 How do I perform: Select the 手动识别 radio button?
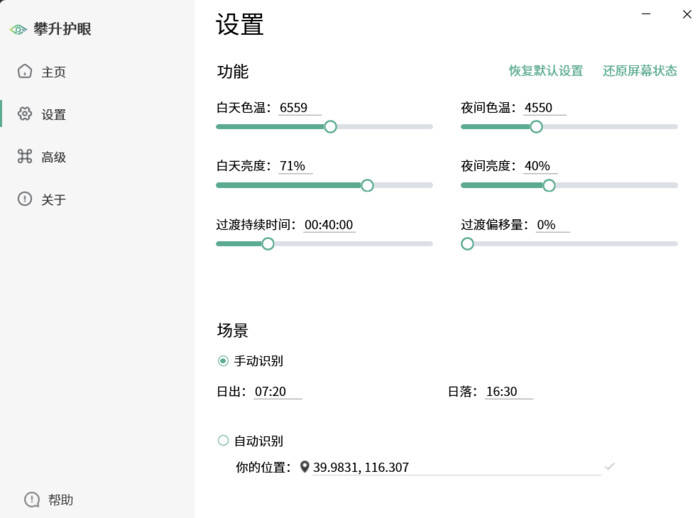tap(223, 361)
